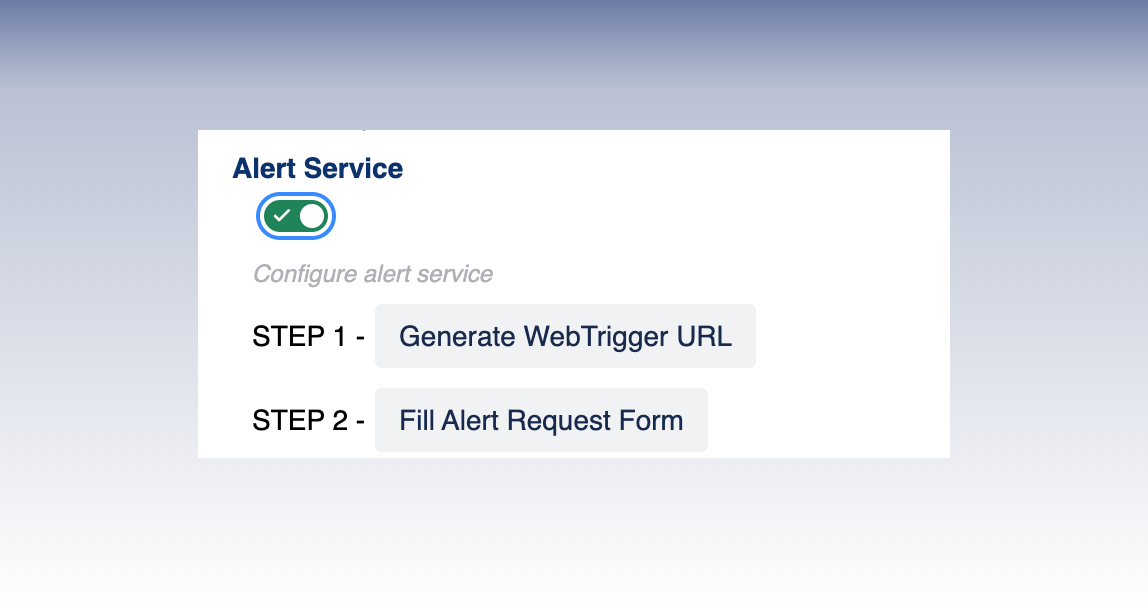The width and height of the screenshot is (1148, 612).
Task: Click the white knob of the toggle
Action: 312,216
